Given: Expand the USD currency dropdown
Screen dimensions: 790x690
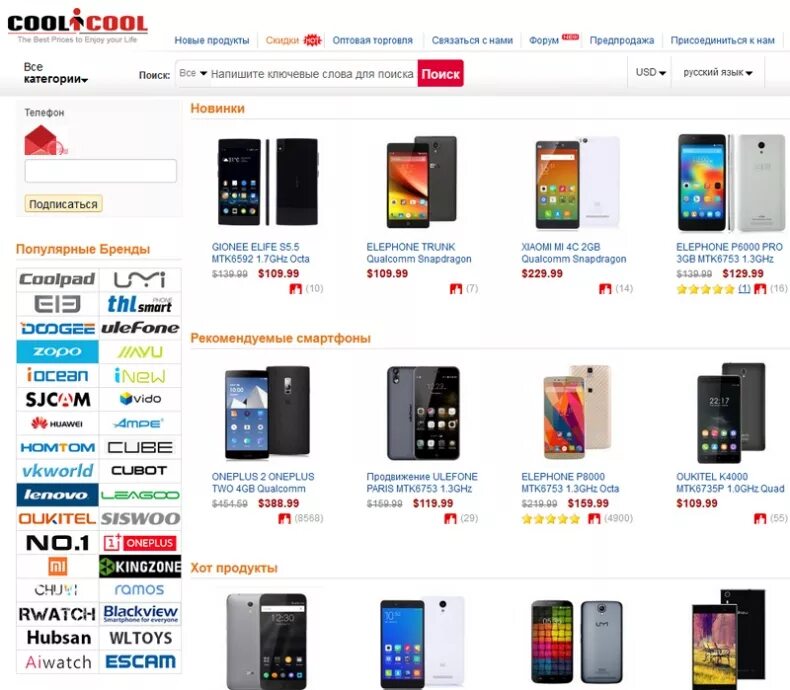Looking at the screenshot, I should point(650,73).
